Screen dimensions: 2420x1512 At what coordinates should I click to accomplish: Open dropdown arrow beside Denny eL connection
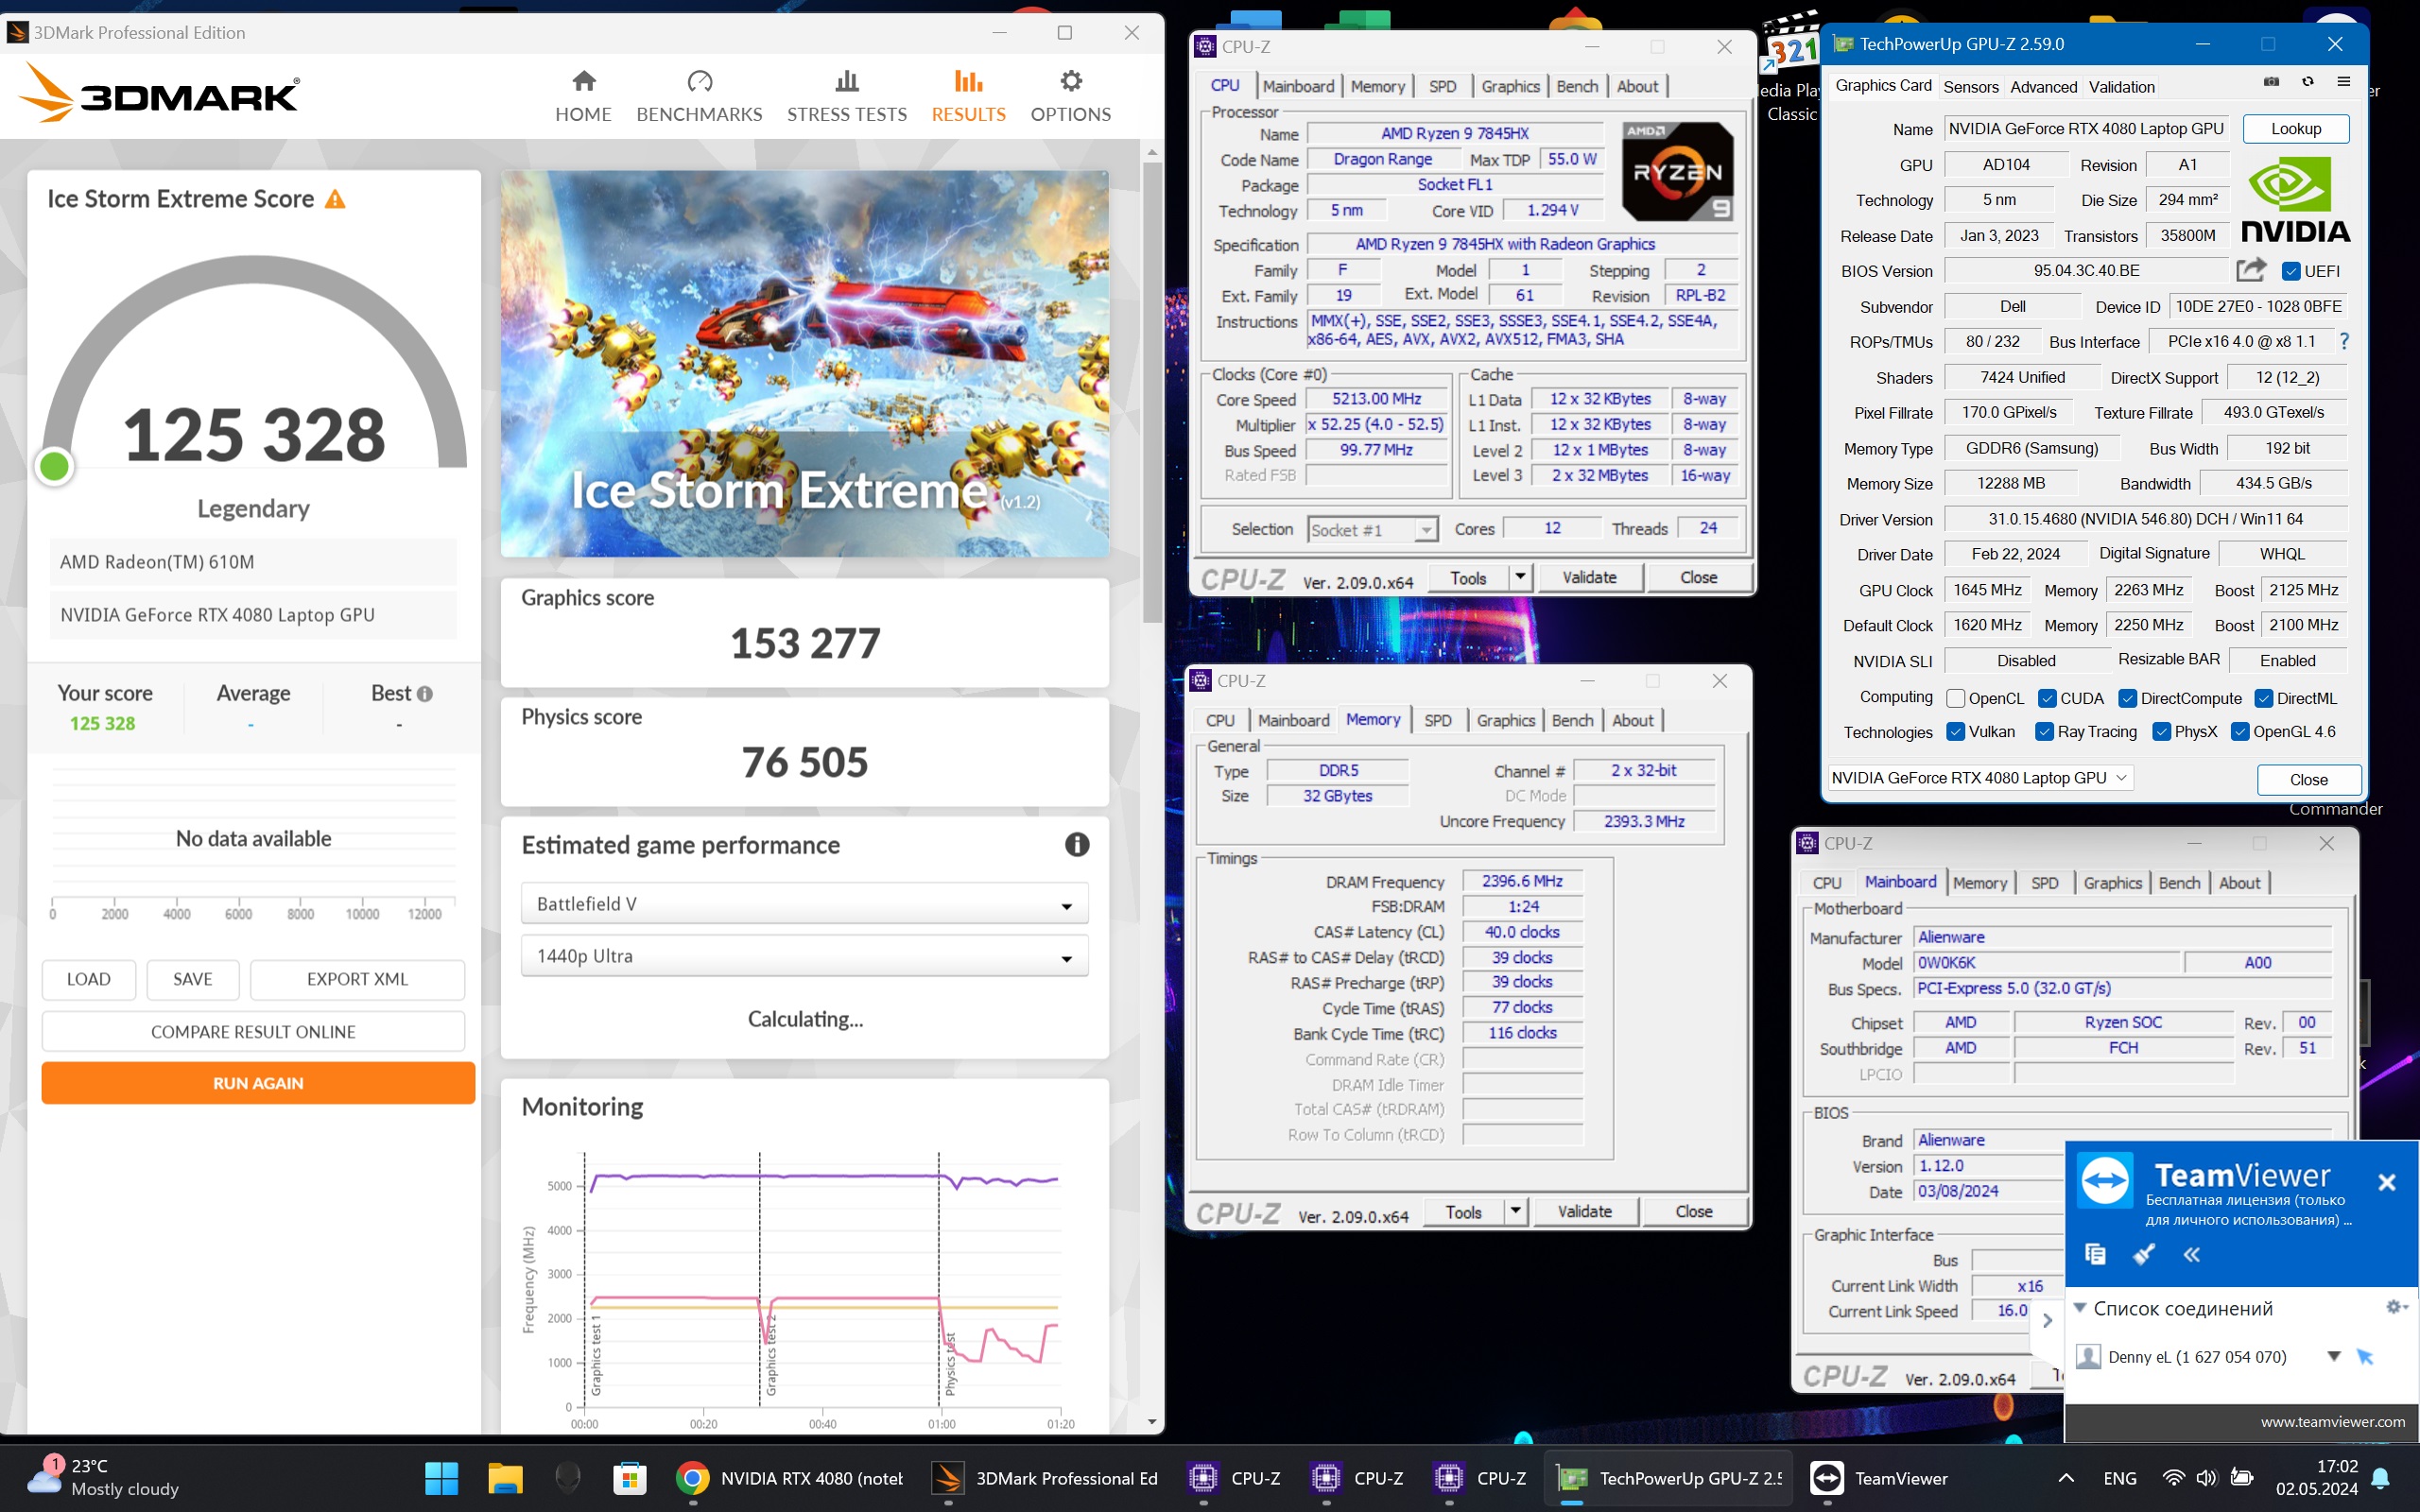click(2332, 1357)
